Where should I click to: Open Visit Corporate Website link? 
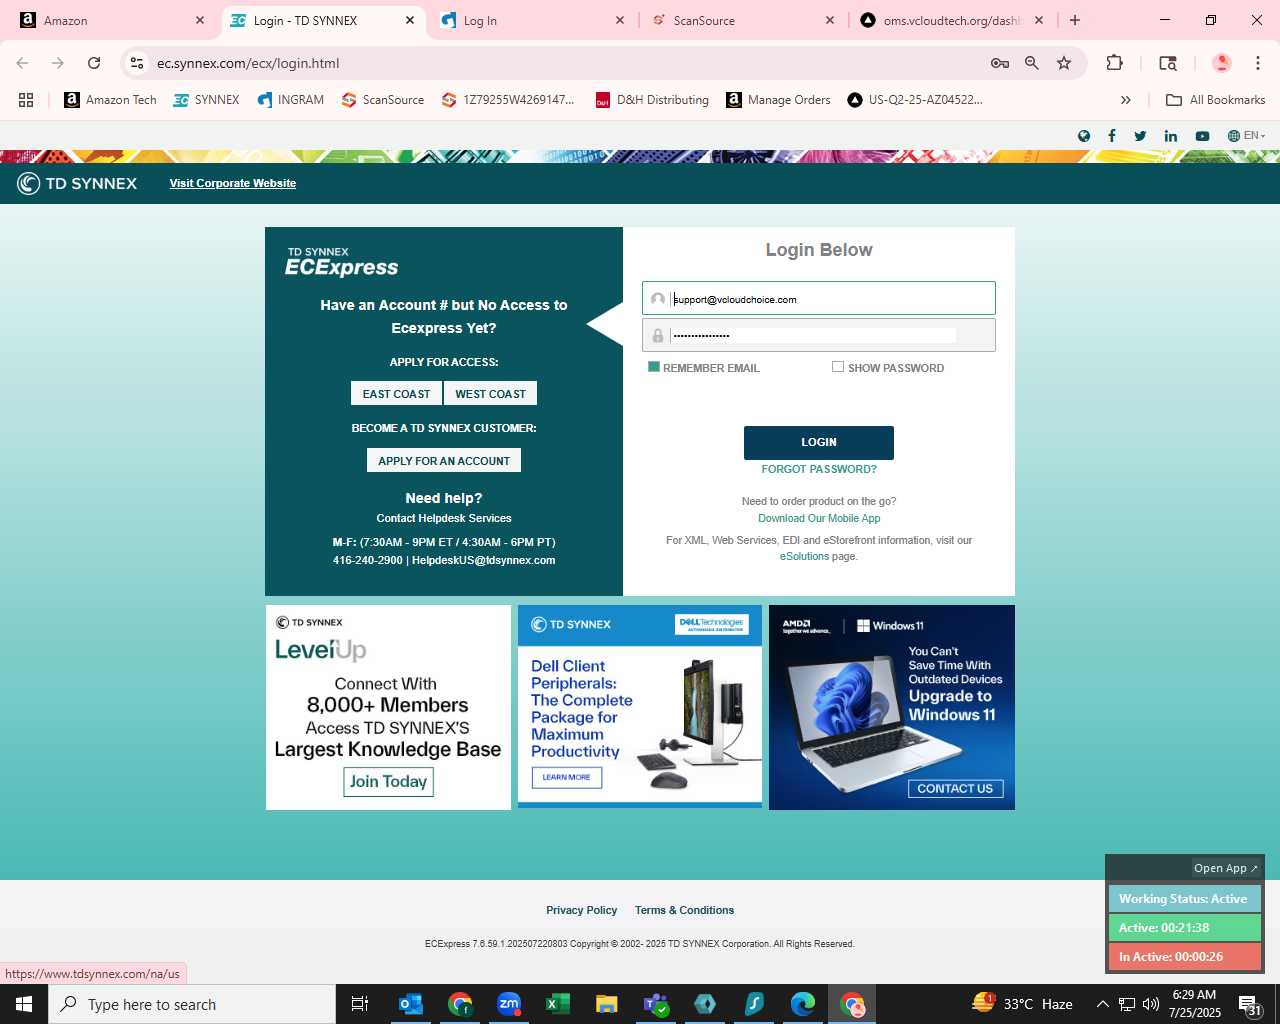point(233,183)
